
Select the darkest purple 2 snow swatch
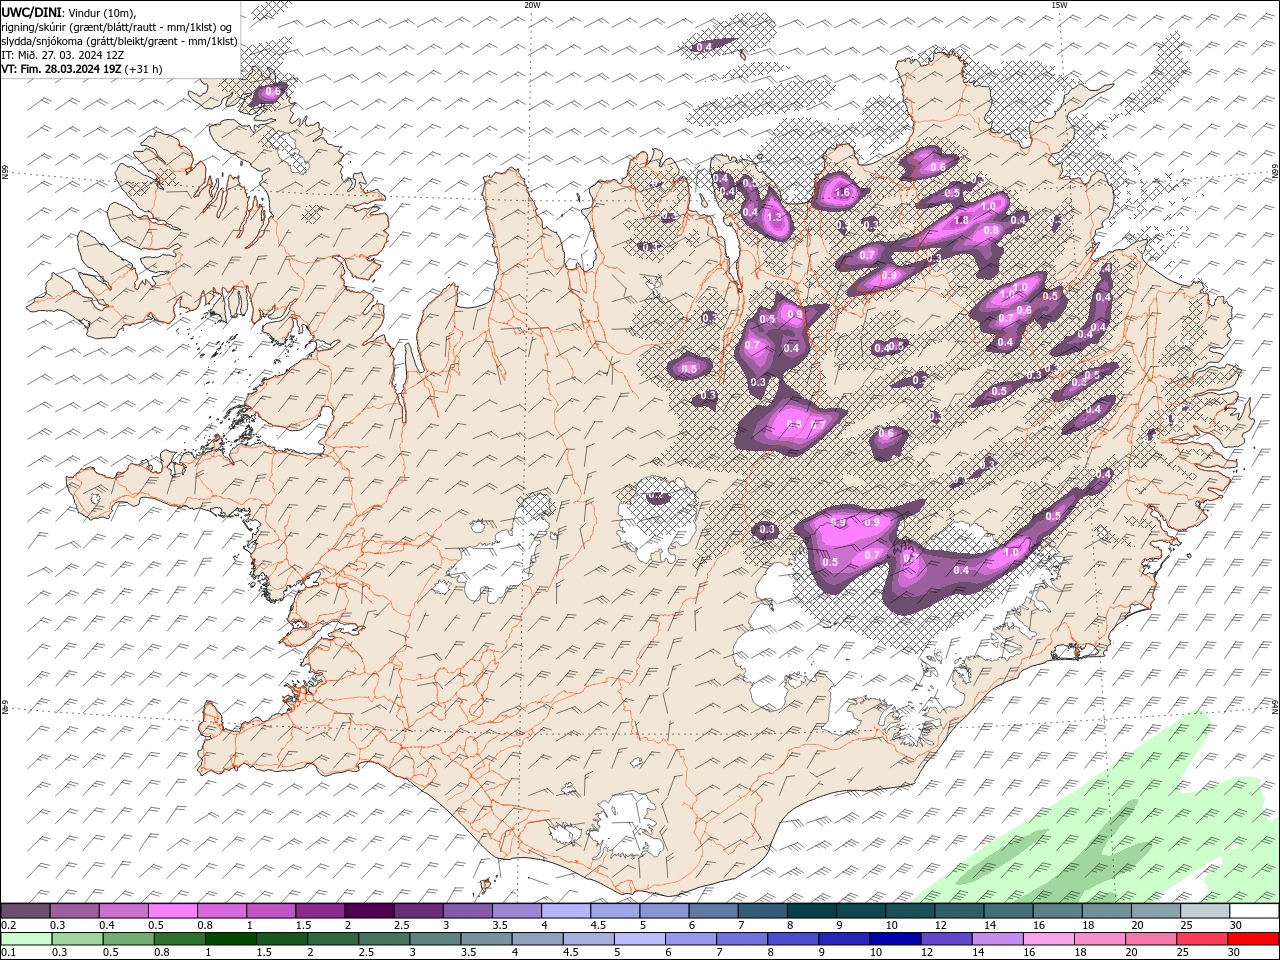point(369,911)
